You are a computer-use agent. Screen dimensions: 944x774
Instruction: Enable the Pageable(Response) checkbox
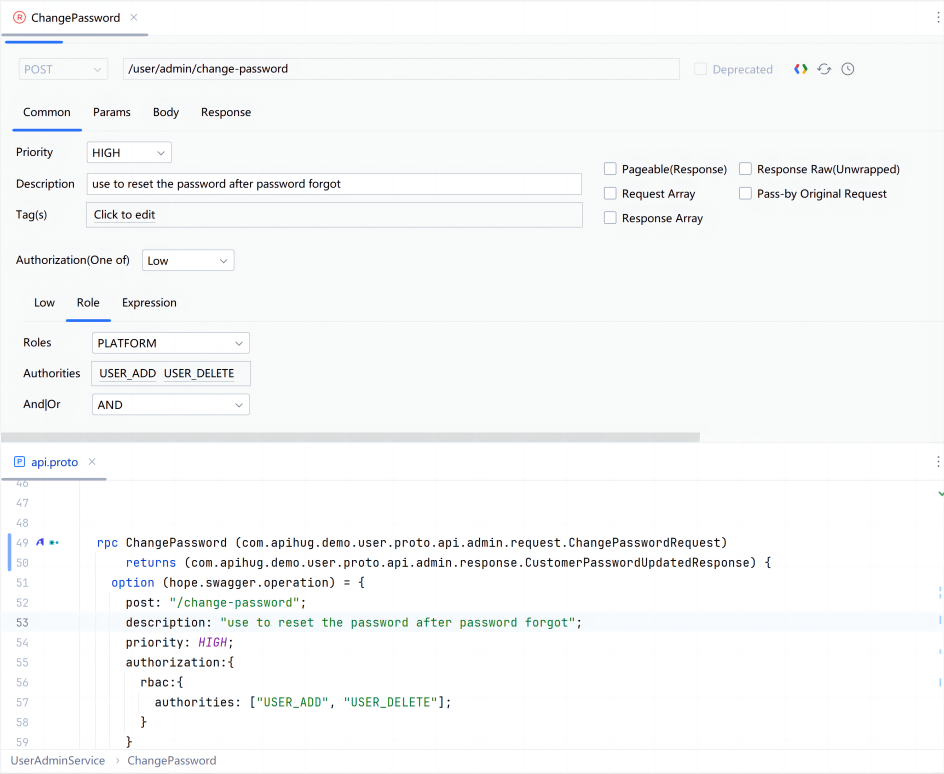[610, 169]
